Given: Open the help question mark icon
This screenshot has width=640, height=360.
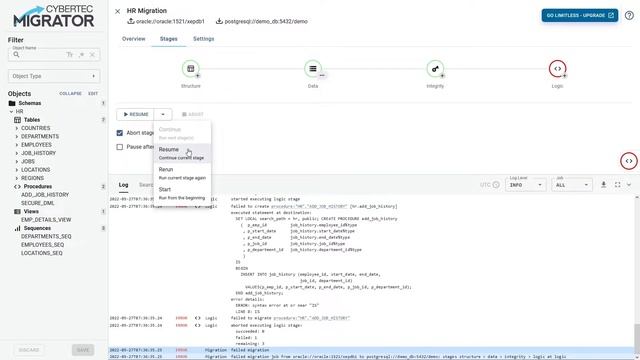Looking at the screenshot, I should click(x=629, y=16).
